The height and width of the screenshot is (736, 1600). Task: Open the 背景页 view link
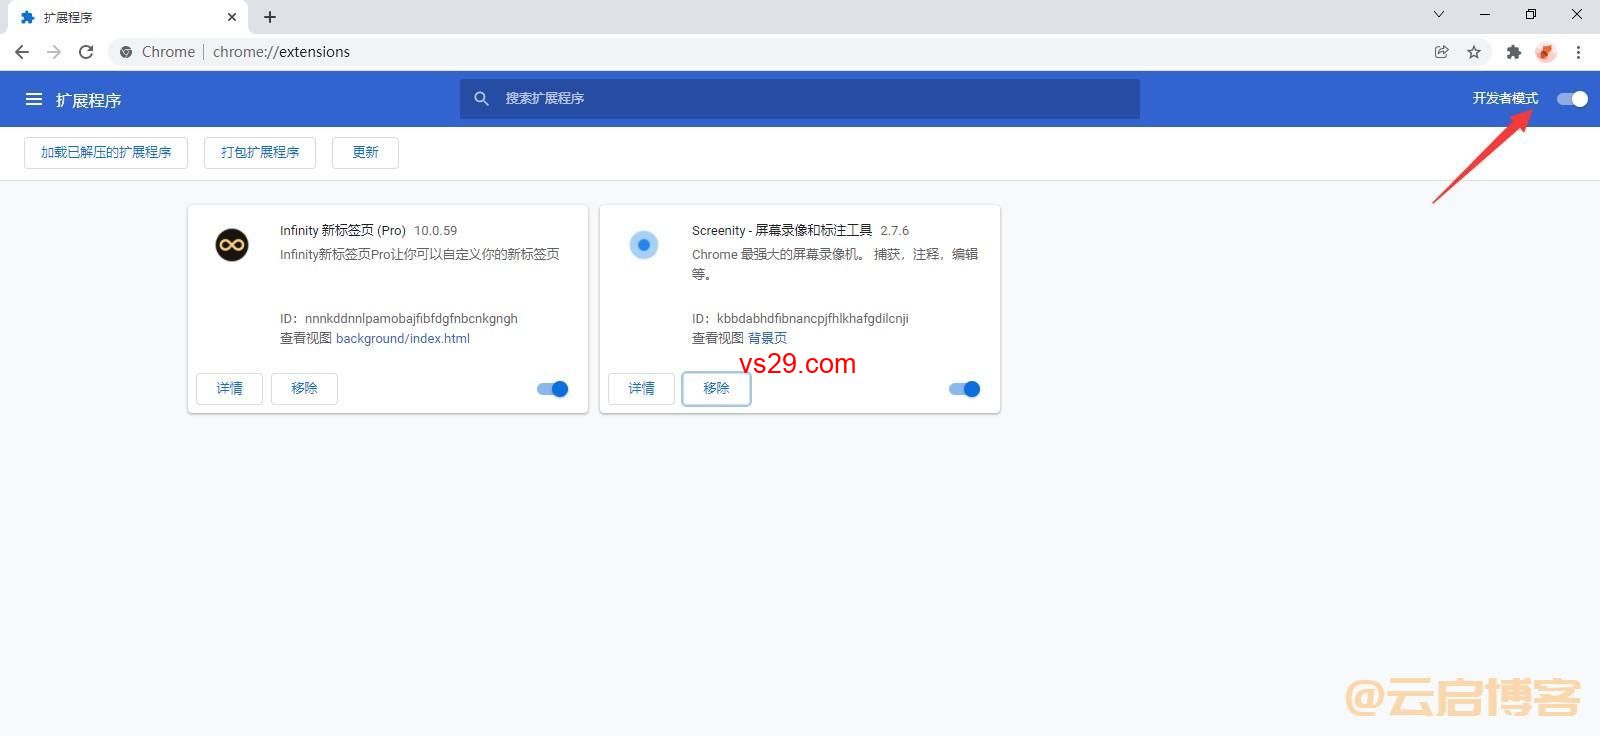(767, 338)
